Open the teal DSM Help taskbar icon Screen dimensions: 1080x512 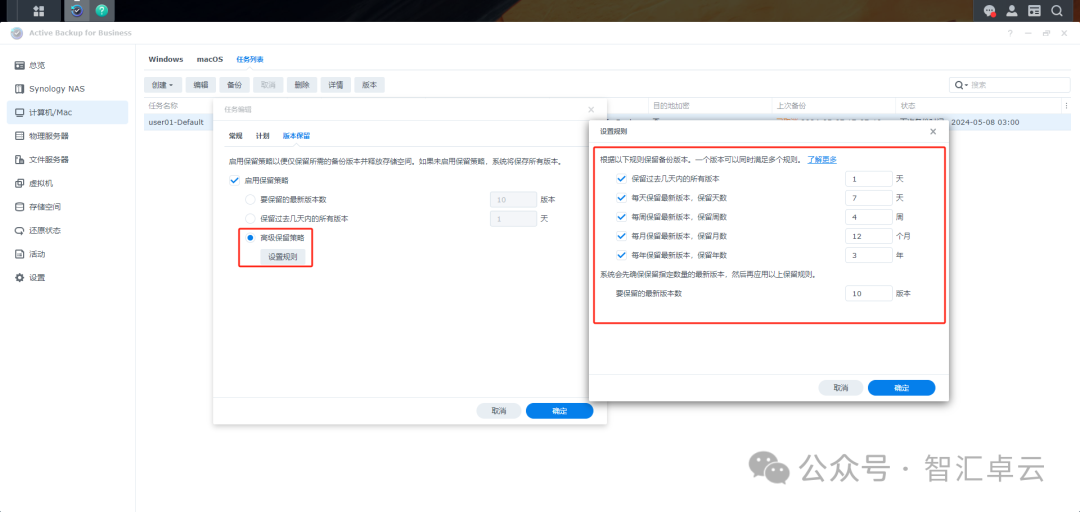[102, 10]
